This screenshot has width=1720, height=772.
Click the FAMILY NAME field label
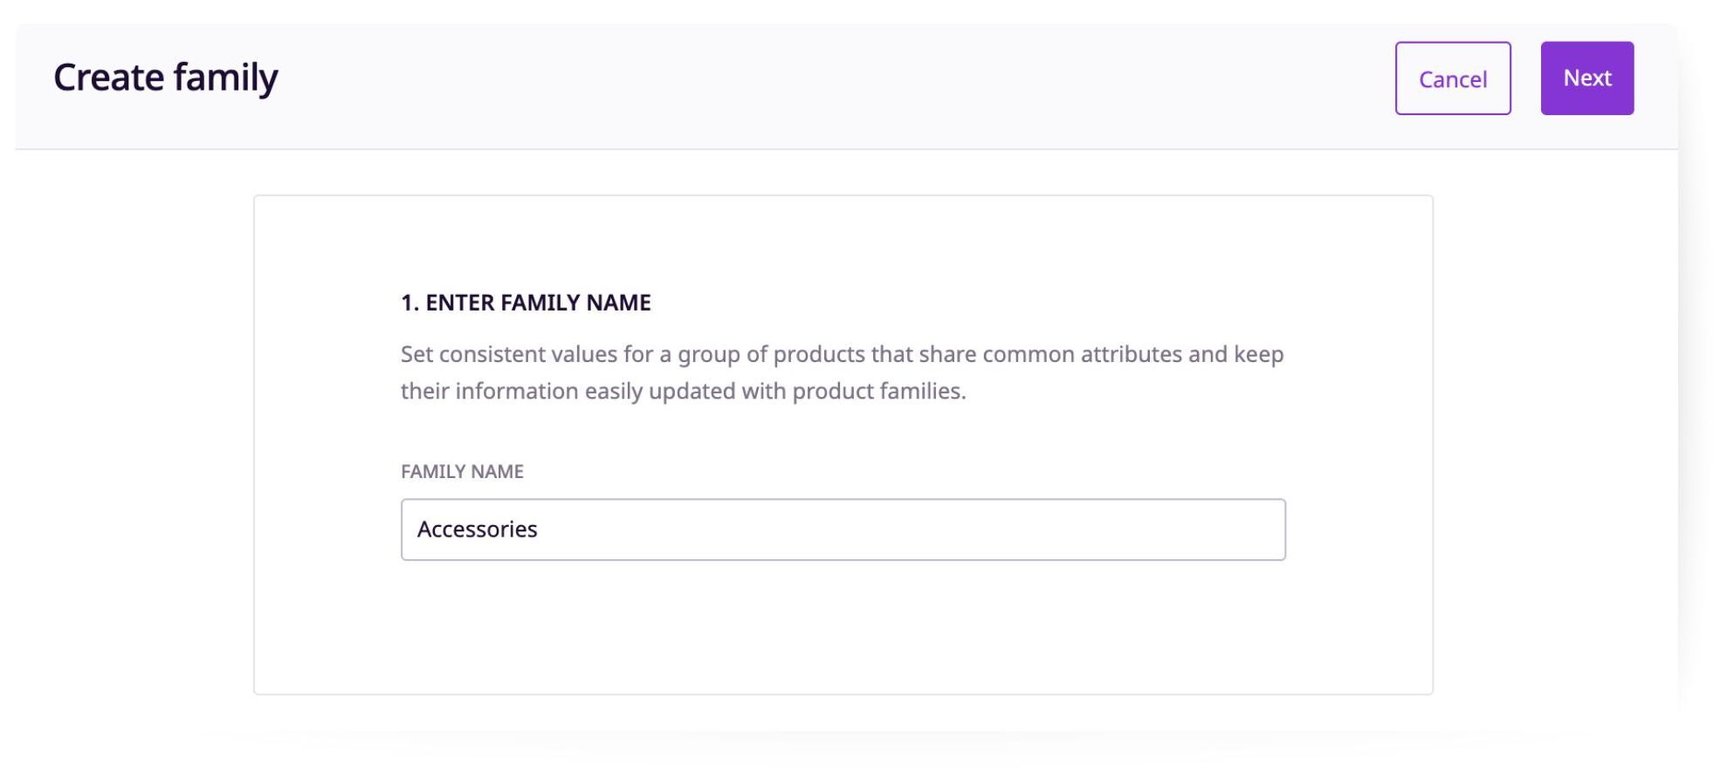pos(462,471)
